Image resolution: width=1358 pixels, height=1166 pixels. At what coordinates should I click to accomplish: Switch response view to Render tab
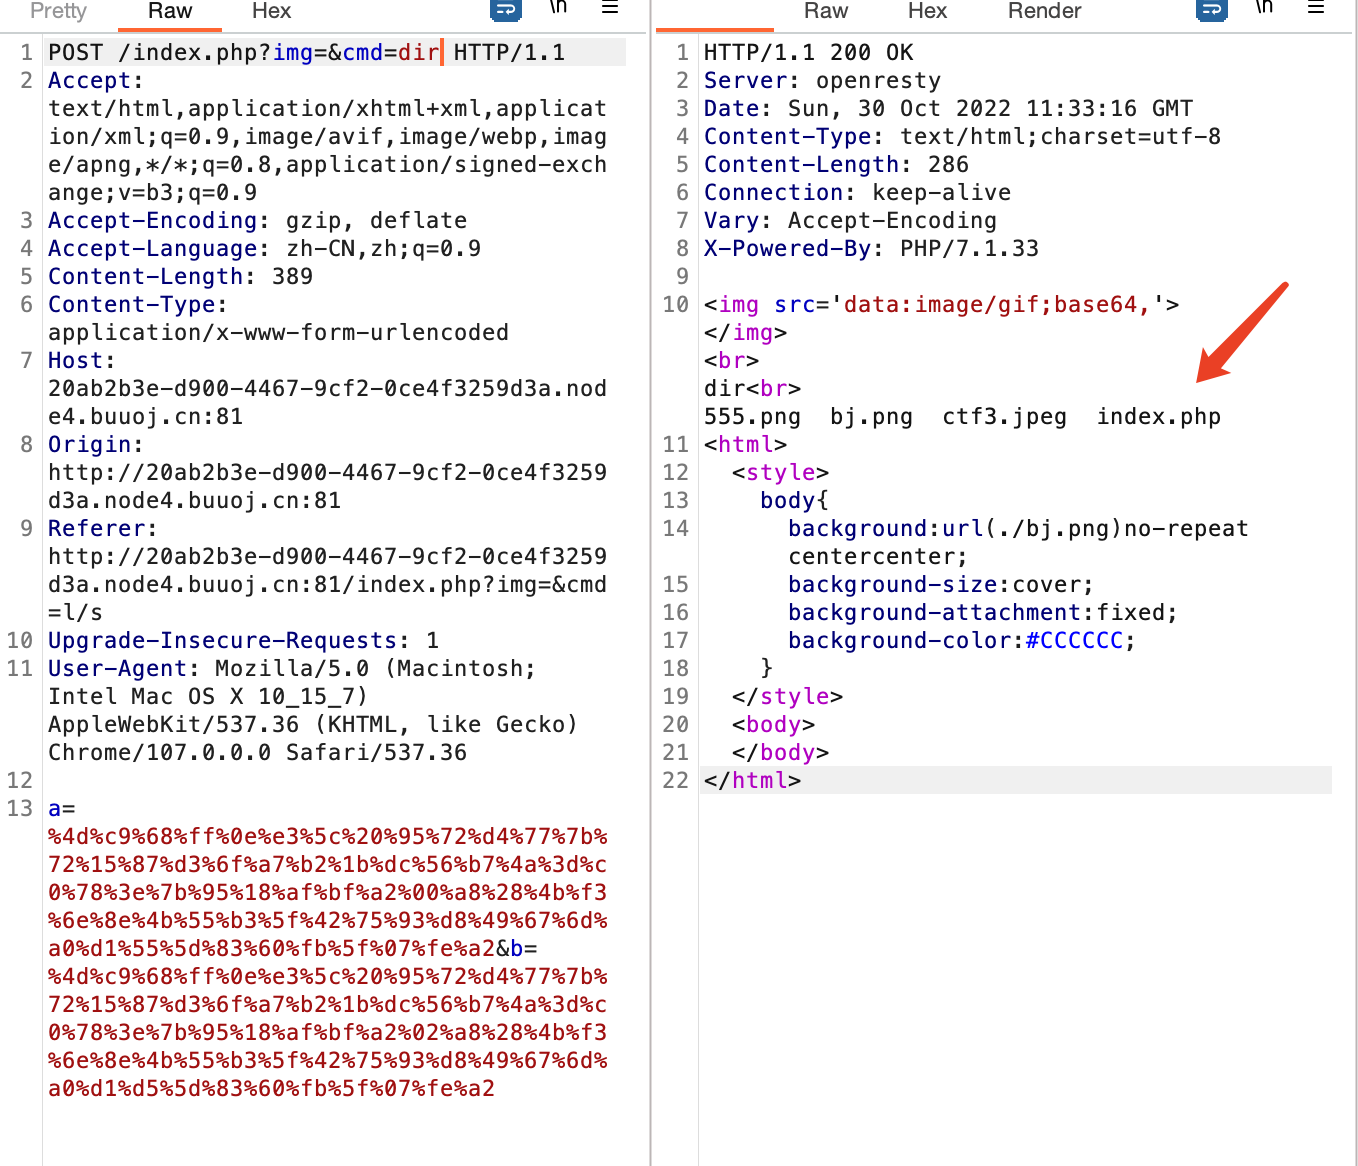click(x=1044, y=11)
